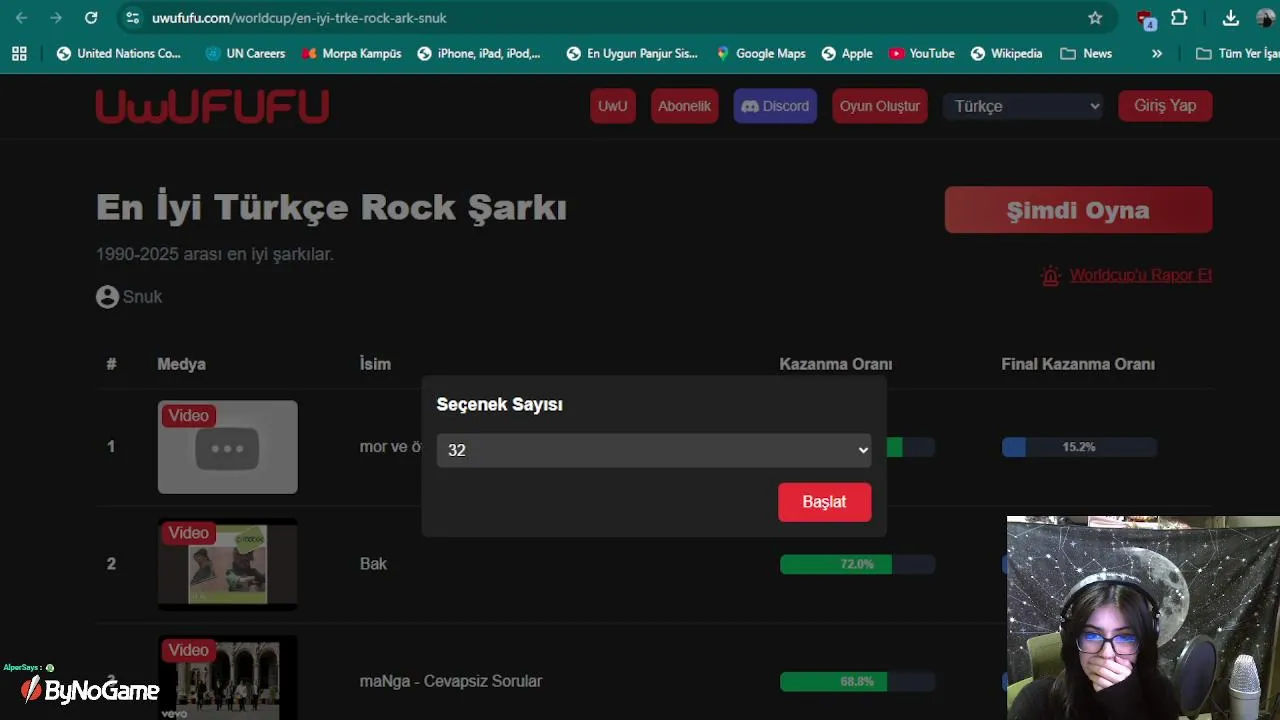Click Oyun Oluştur nav button
Image resolution: width=1280 pixels, height=720 pixels.
point(880,106)
